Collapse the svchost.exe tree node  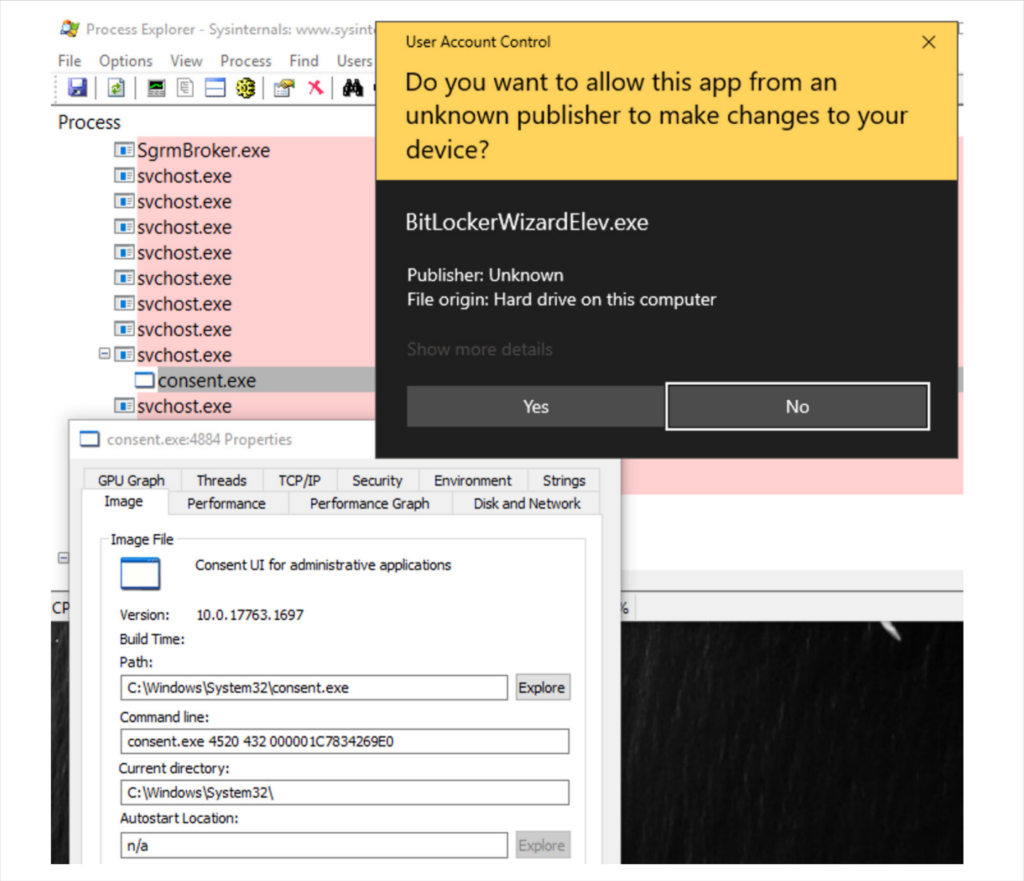click(106, 354)
